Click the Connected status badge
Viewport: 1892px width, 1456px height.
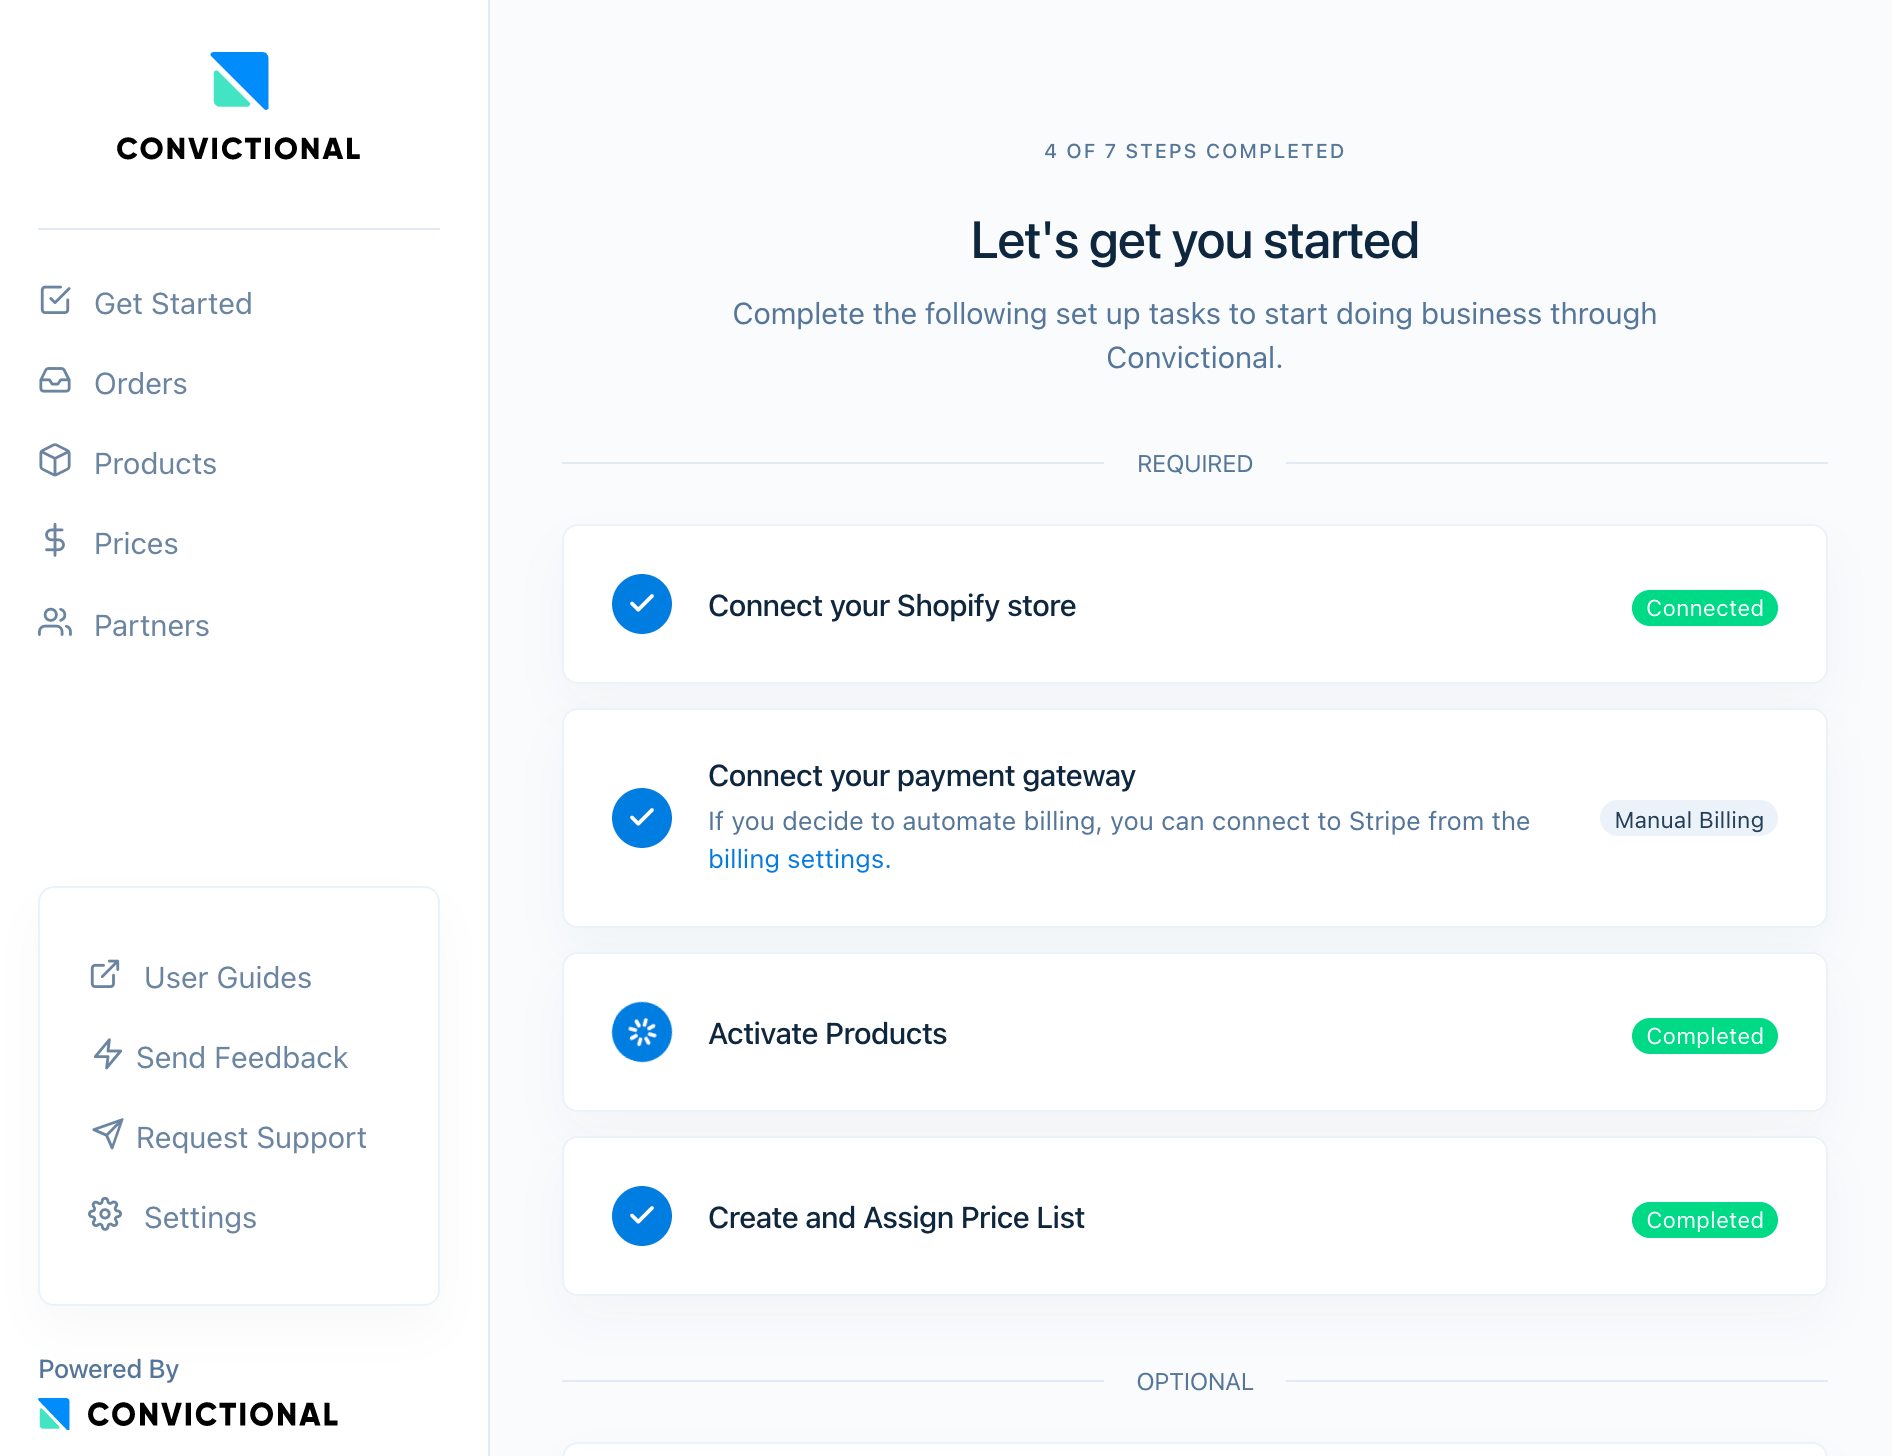click(1704, 608)
